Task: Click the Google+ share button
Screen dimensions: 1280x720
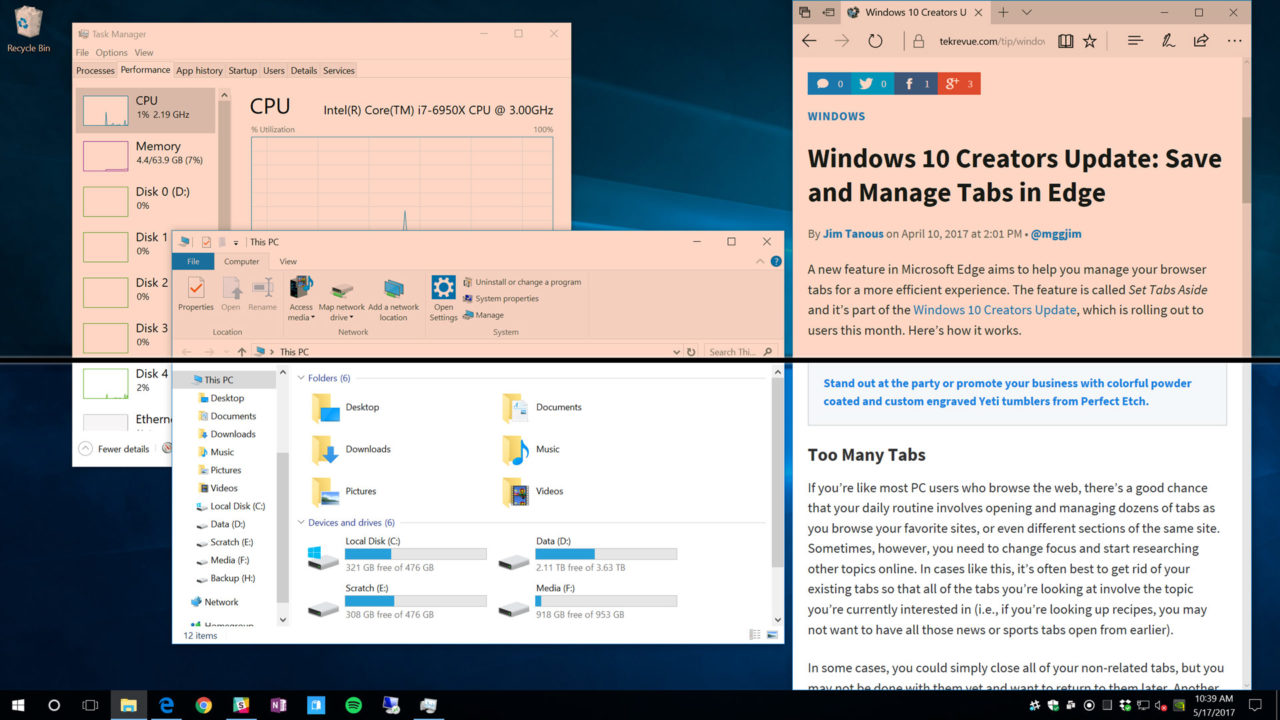Action: tap(958, 84)
